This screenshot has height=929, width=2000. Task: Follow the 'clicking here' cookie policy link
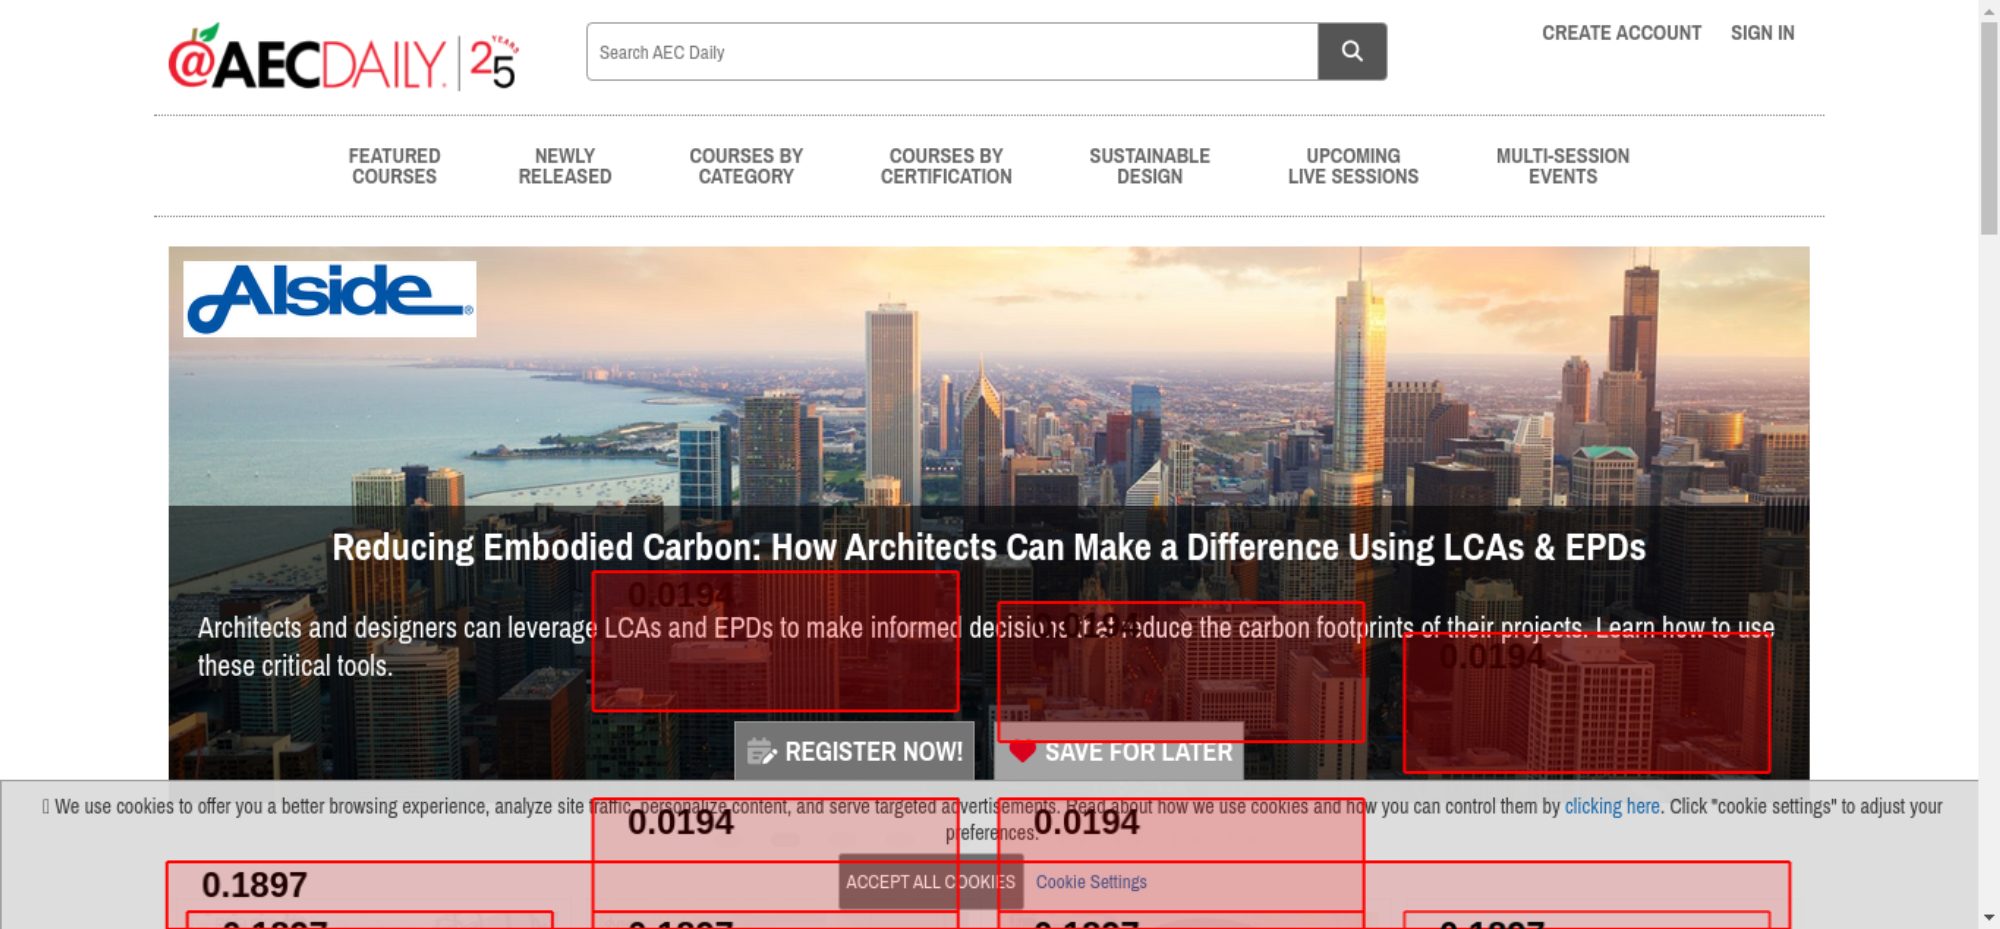point(1611,806)
